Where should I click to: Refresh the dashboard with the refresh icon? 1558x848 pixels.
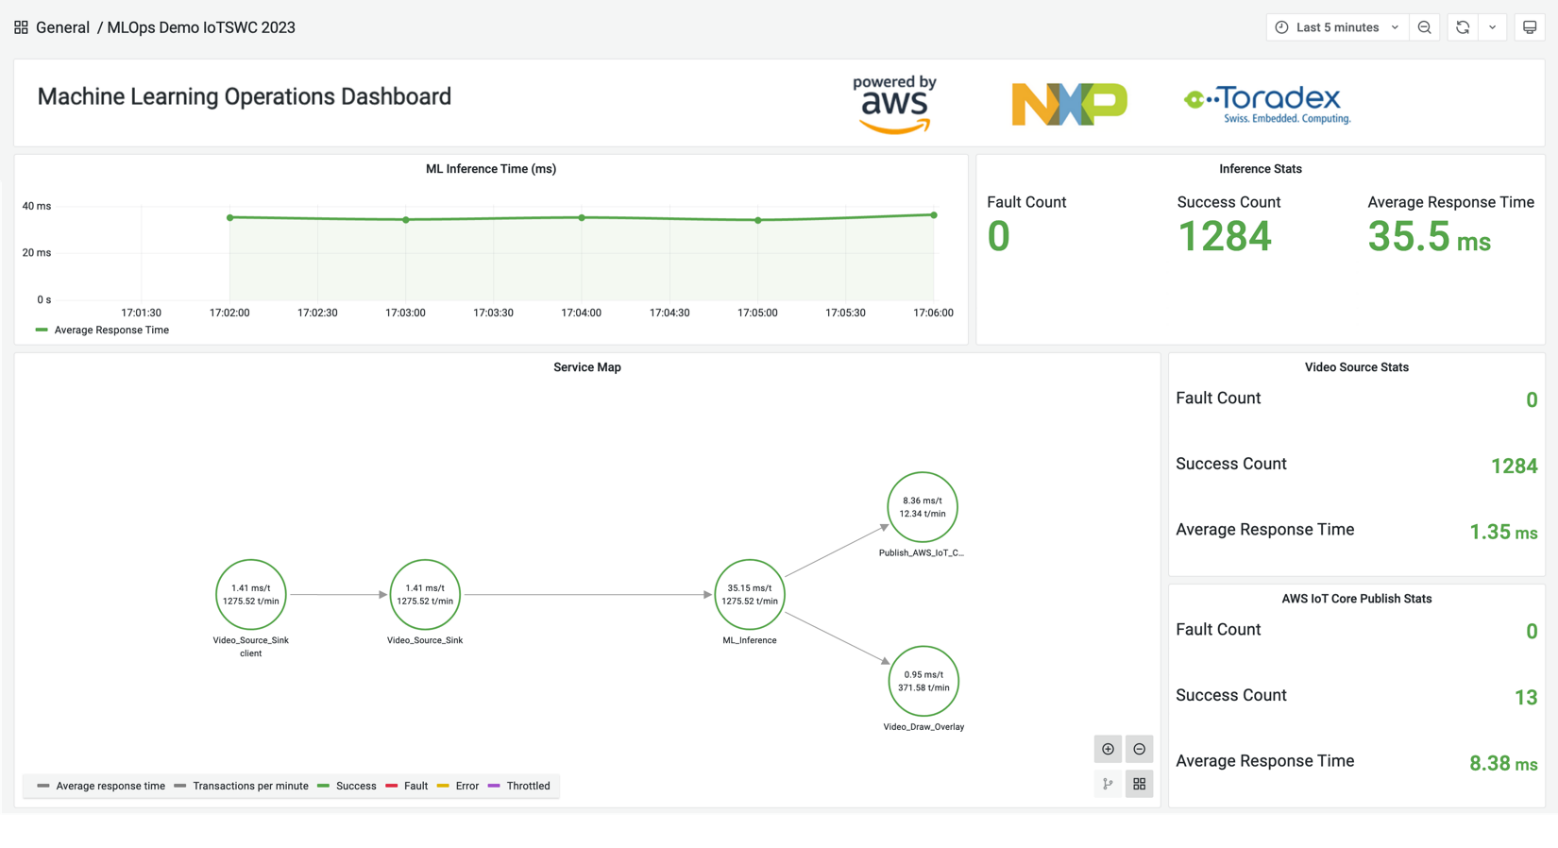tap(1464, 27)
